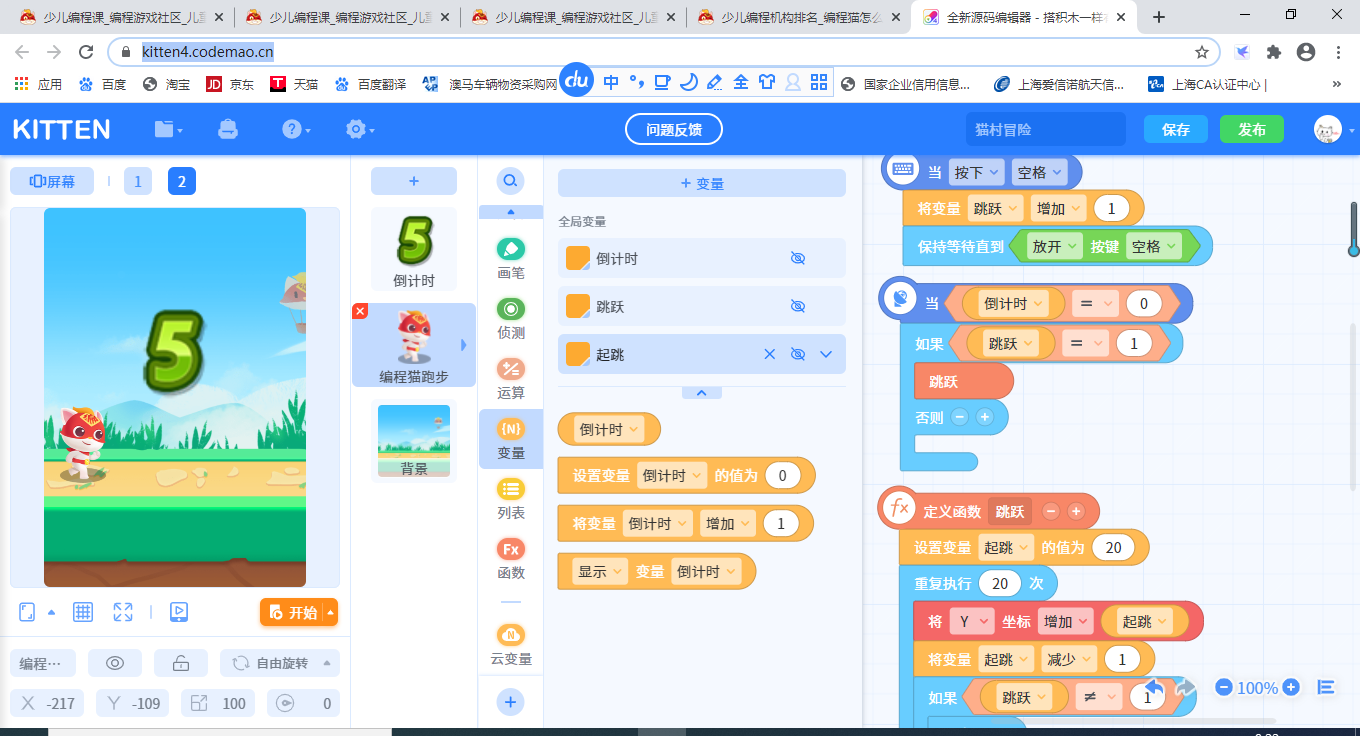Toggle visibility of the 跳跃 variable
The height and width of the screenshot is (736, 1360).
click(x=798, y=306)
